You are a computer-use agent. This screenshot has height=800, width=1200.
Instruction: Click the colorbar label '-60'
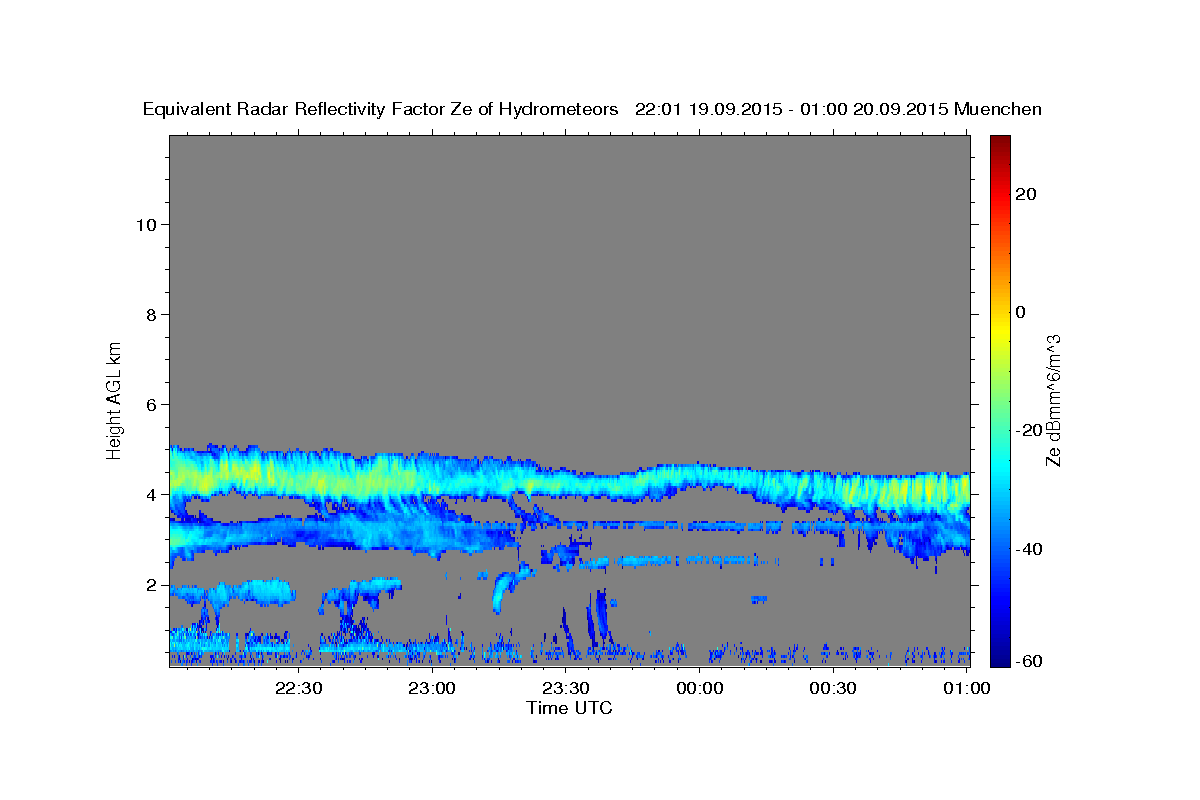[x=1030, y=660]
